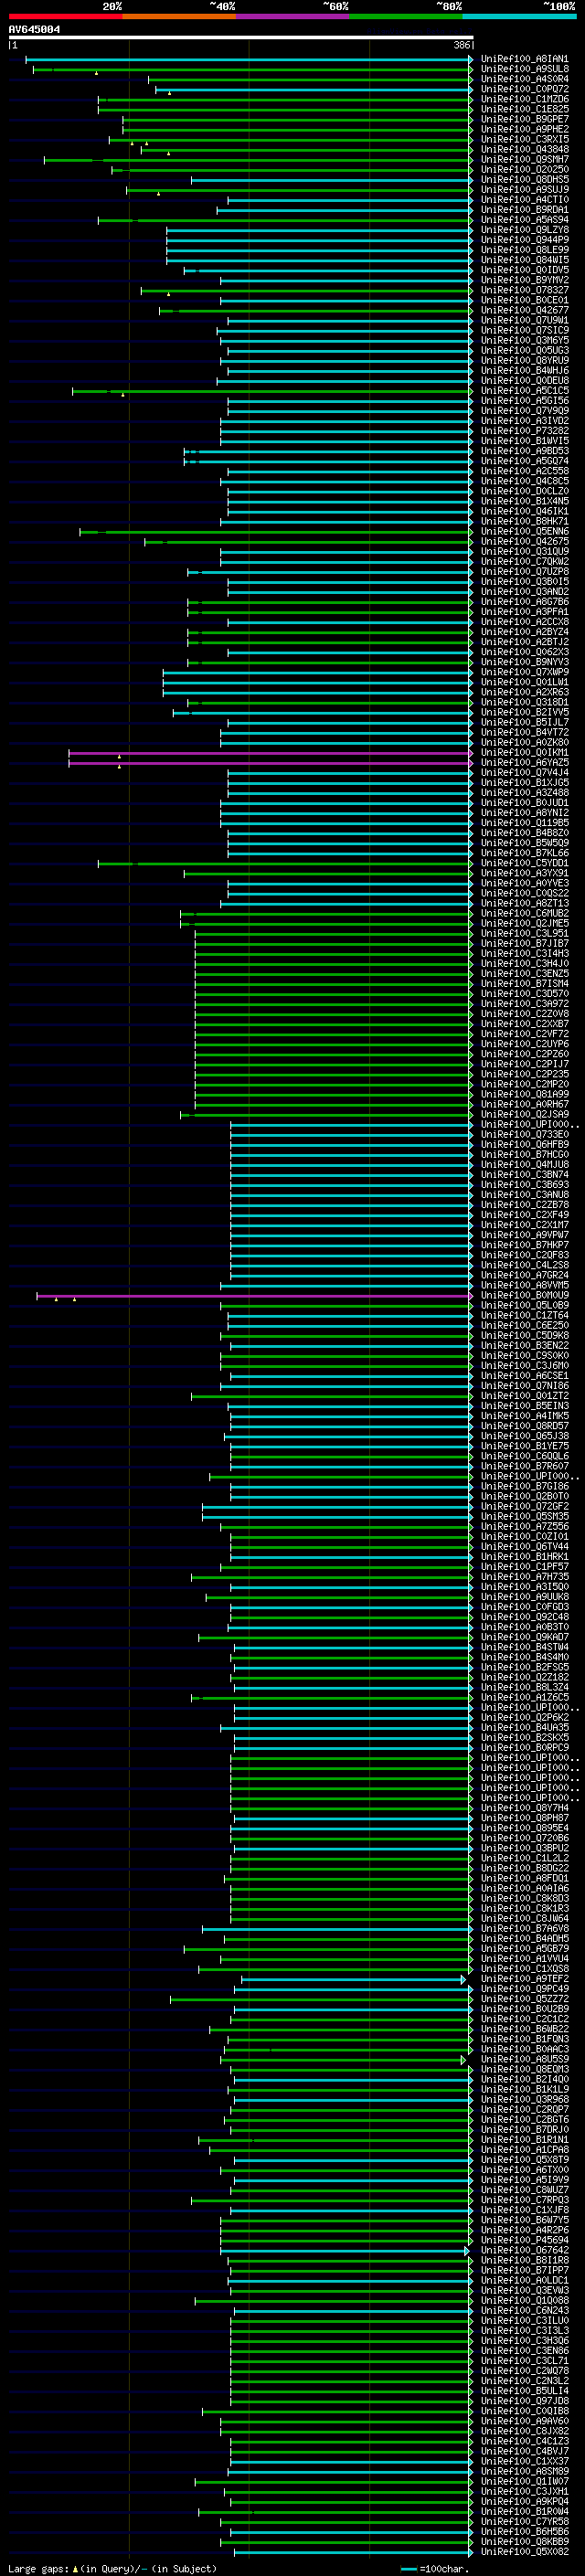The image size is (585, 2576).
Task: Select label UniRef100_C6MUB2
Action: pos(524,913)
